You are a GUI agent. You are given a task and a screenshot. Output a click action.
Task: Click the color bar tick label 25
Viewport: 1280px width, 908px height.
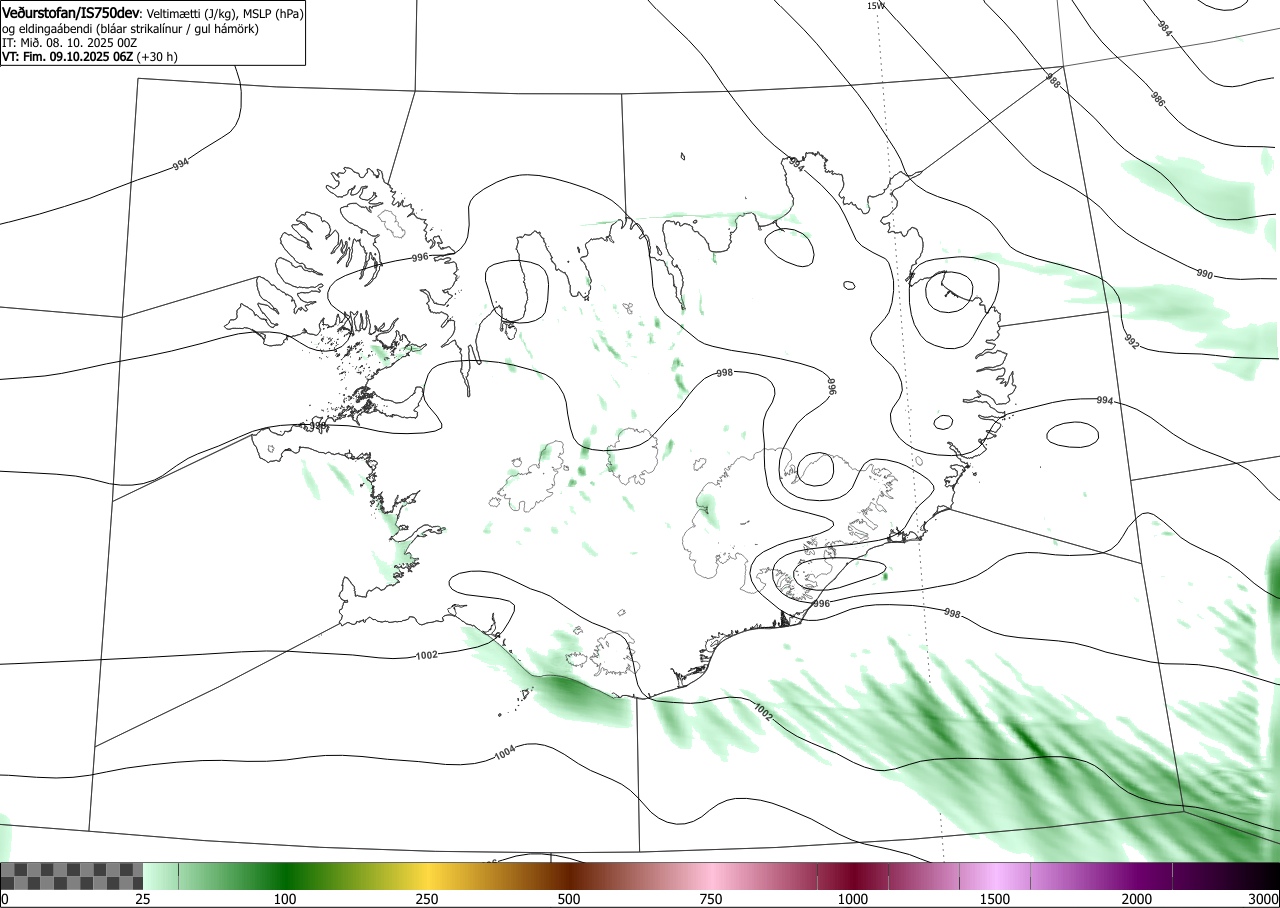[143, 899]
